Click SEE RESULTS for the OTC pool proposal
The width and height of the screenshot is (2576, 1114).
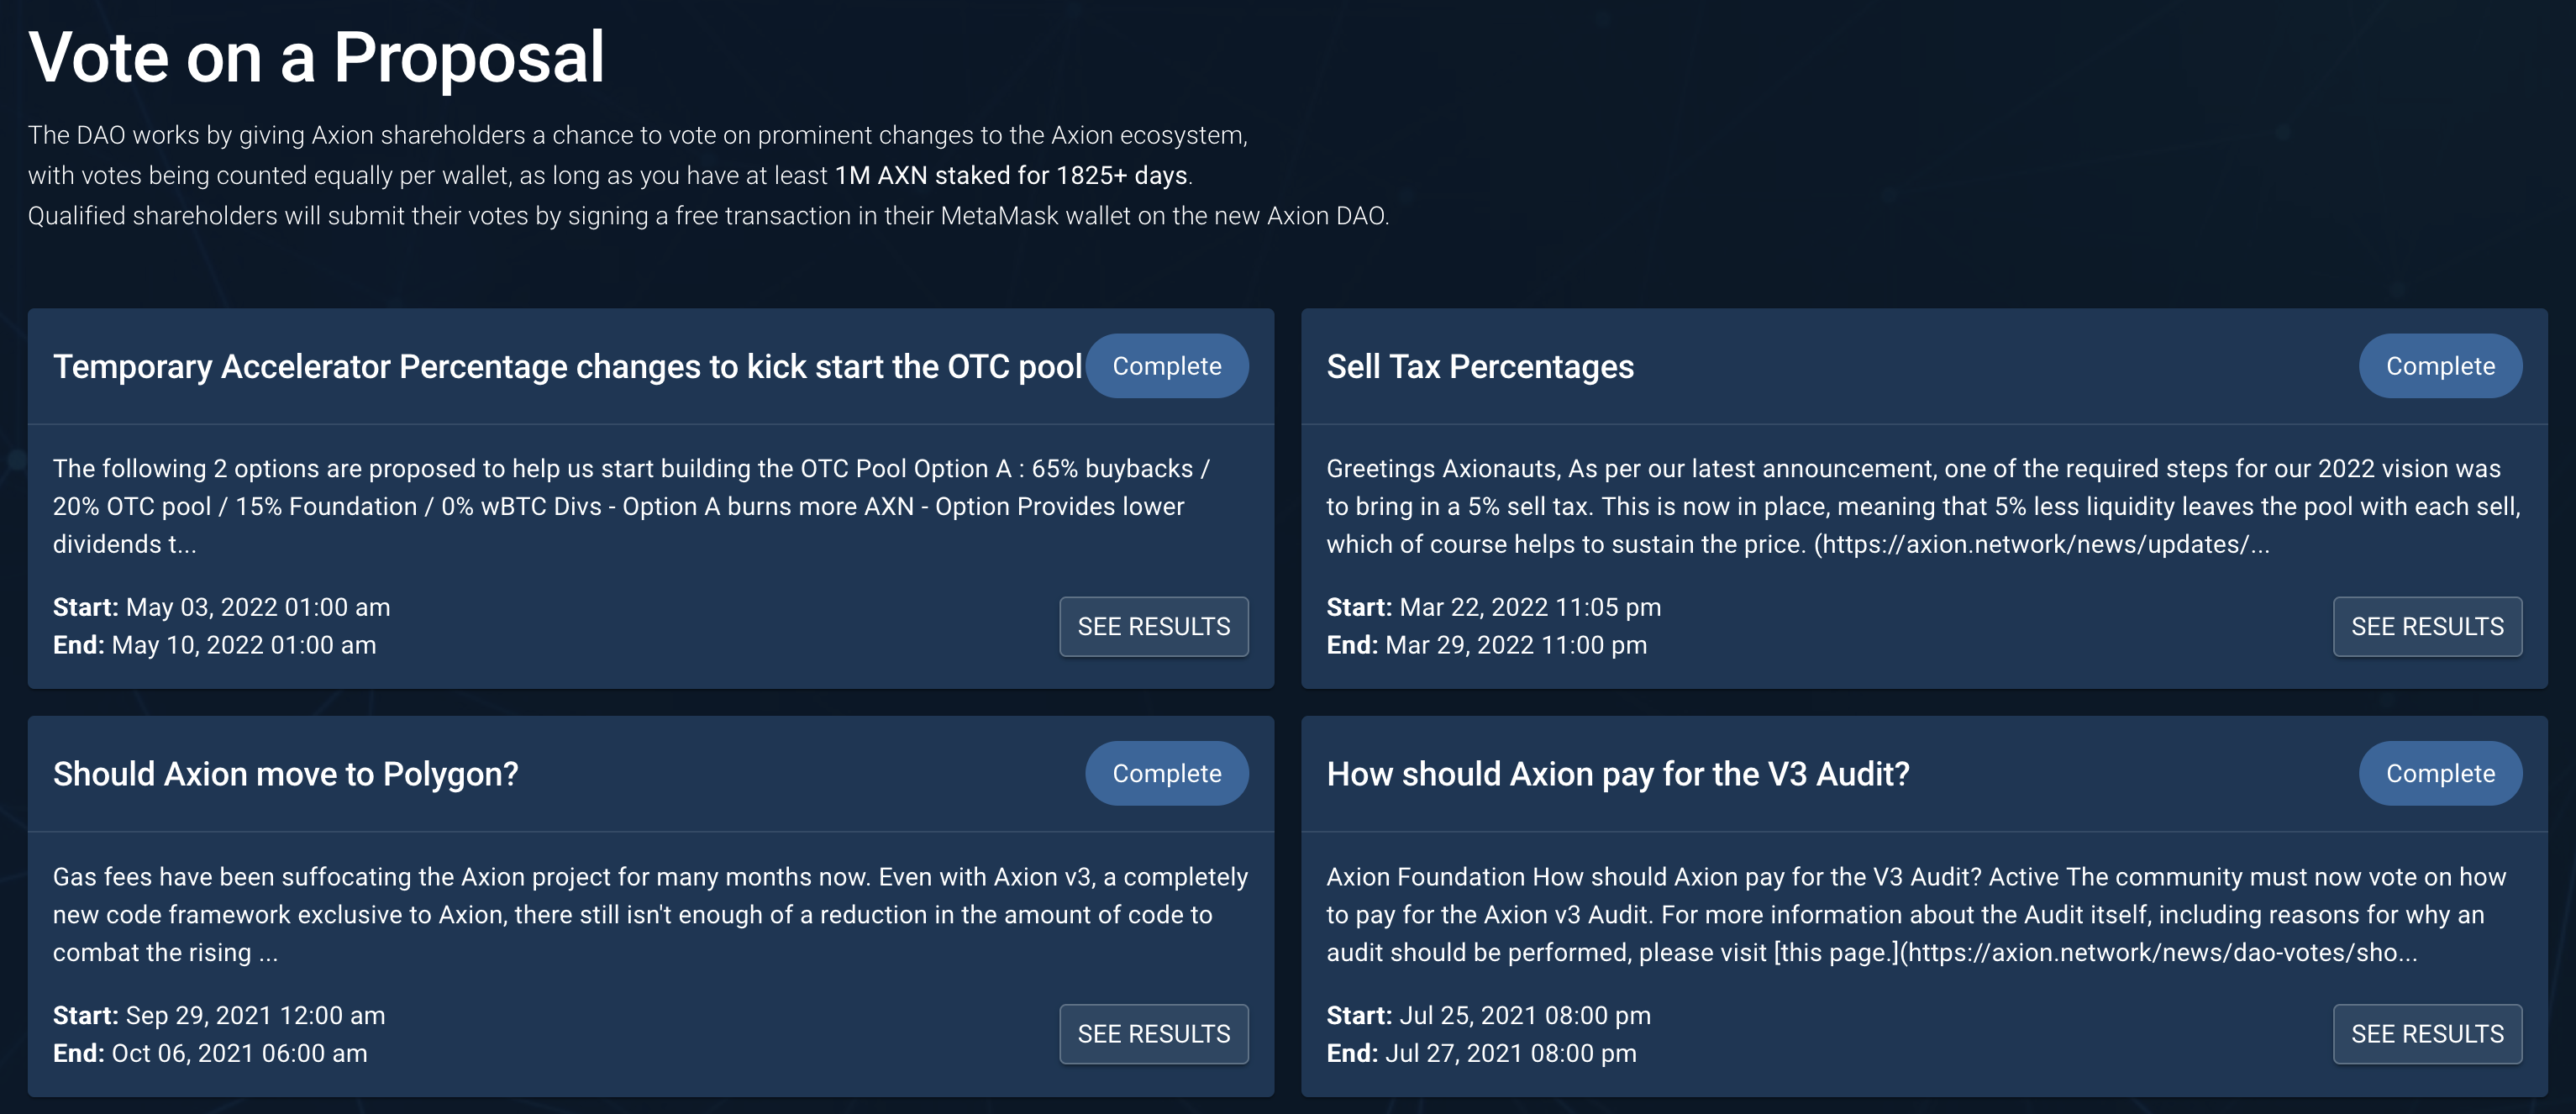pyautogui.click(x=1153, y=626)
